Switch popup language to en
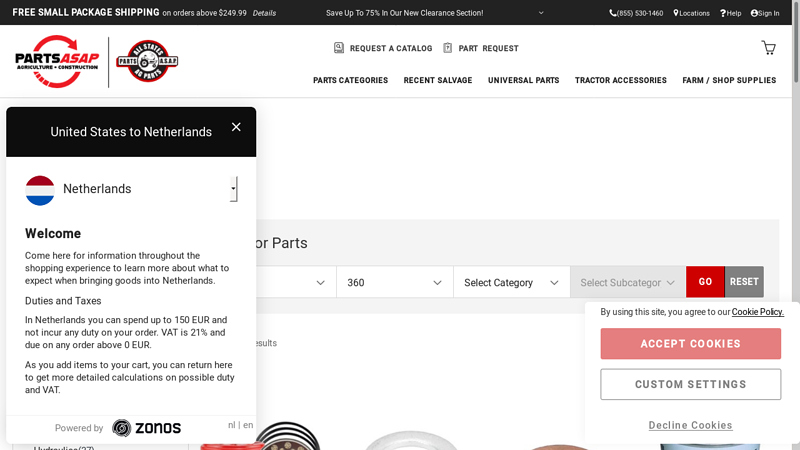 [x=248, y=425]
